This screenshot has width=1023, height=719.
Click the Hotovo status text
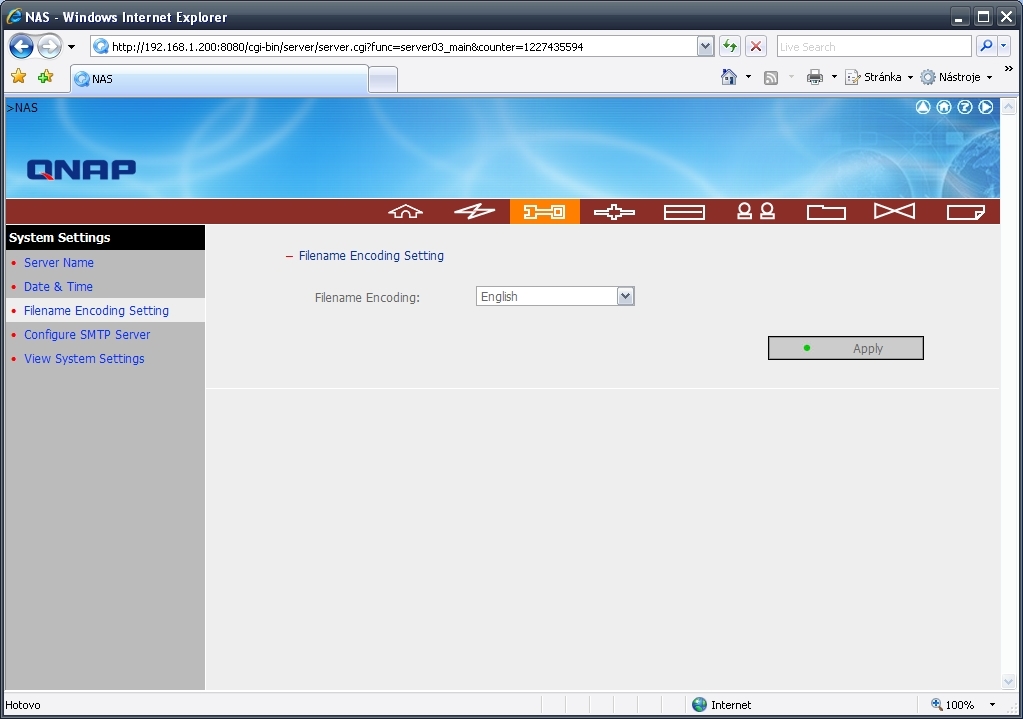click(x=23, y=705)
